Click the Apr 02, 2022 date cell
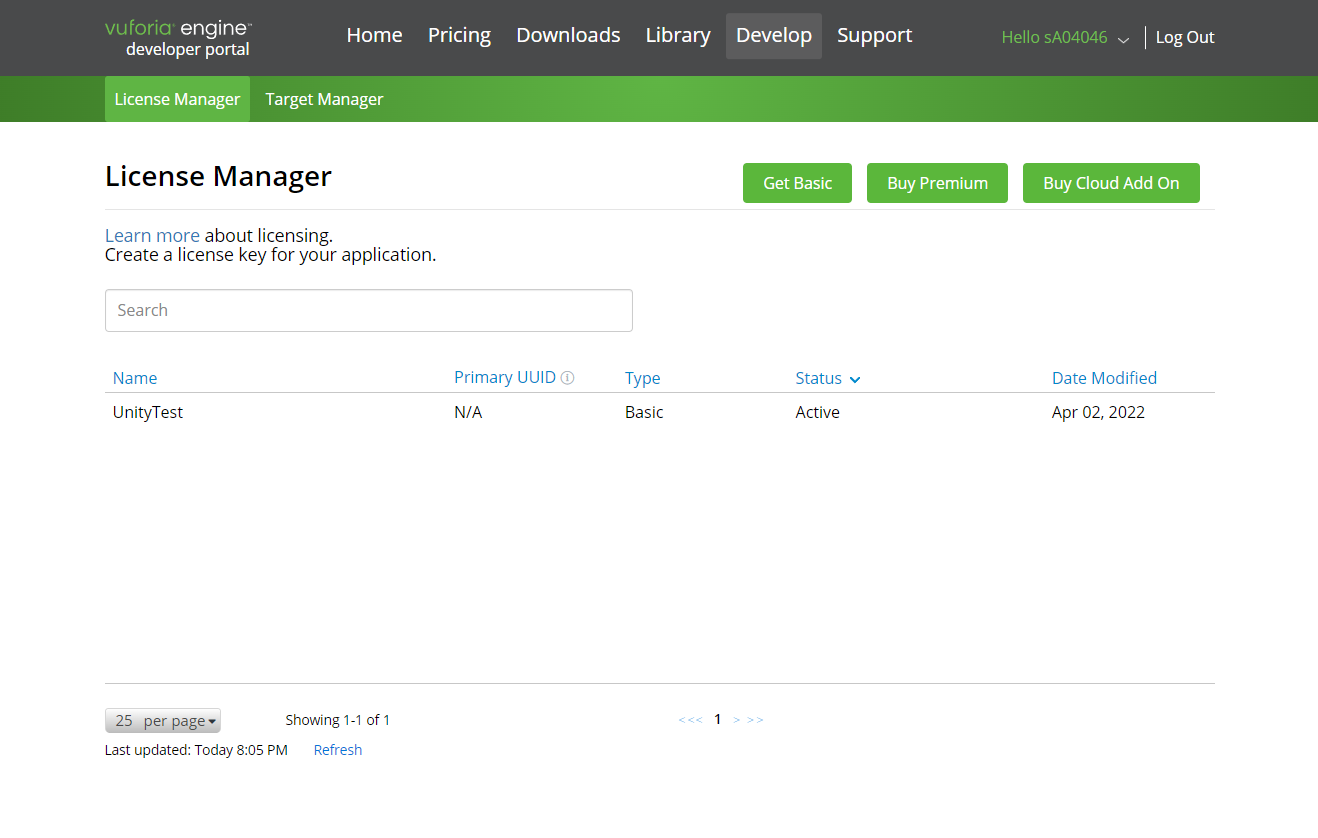The image size is (1318, 838). coord(1098,412)
